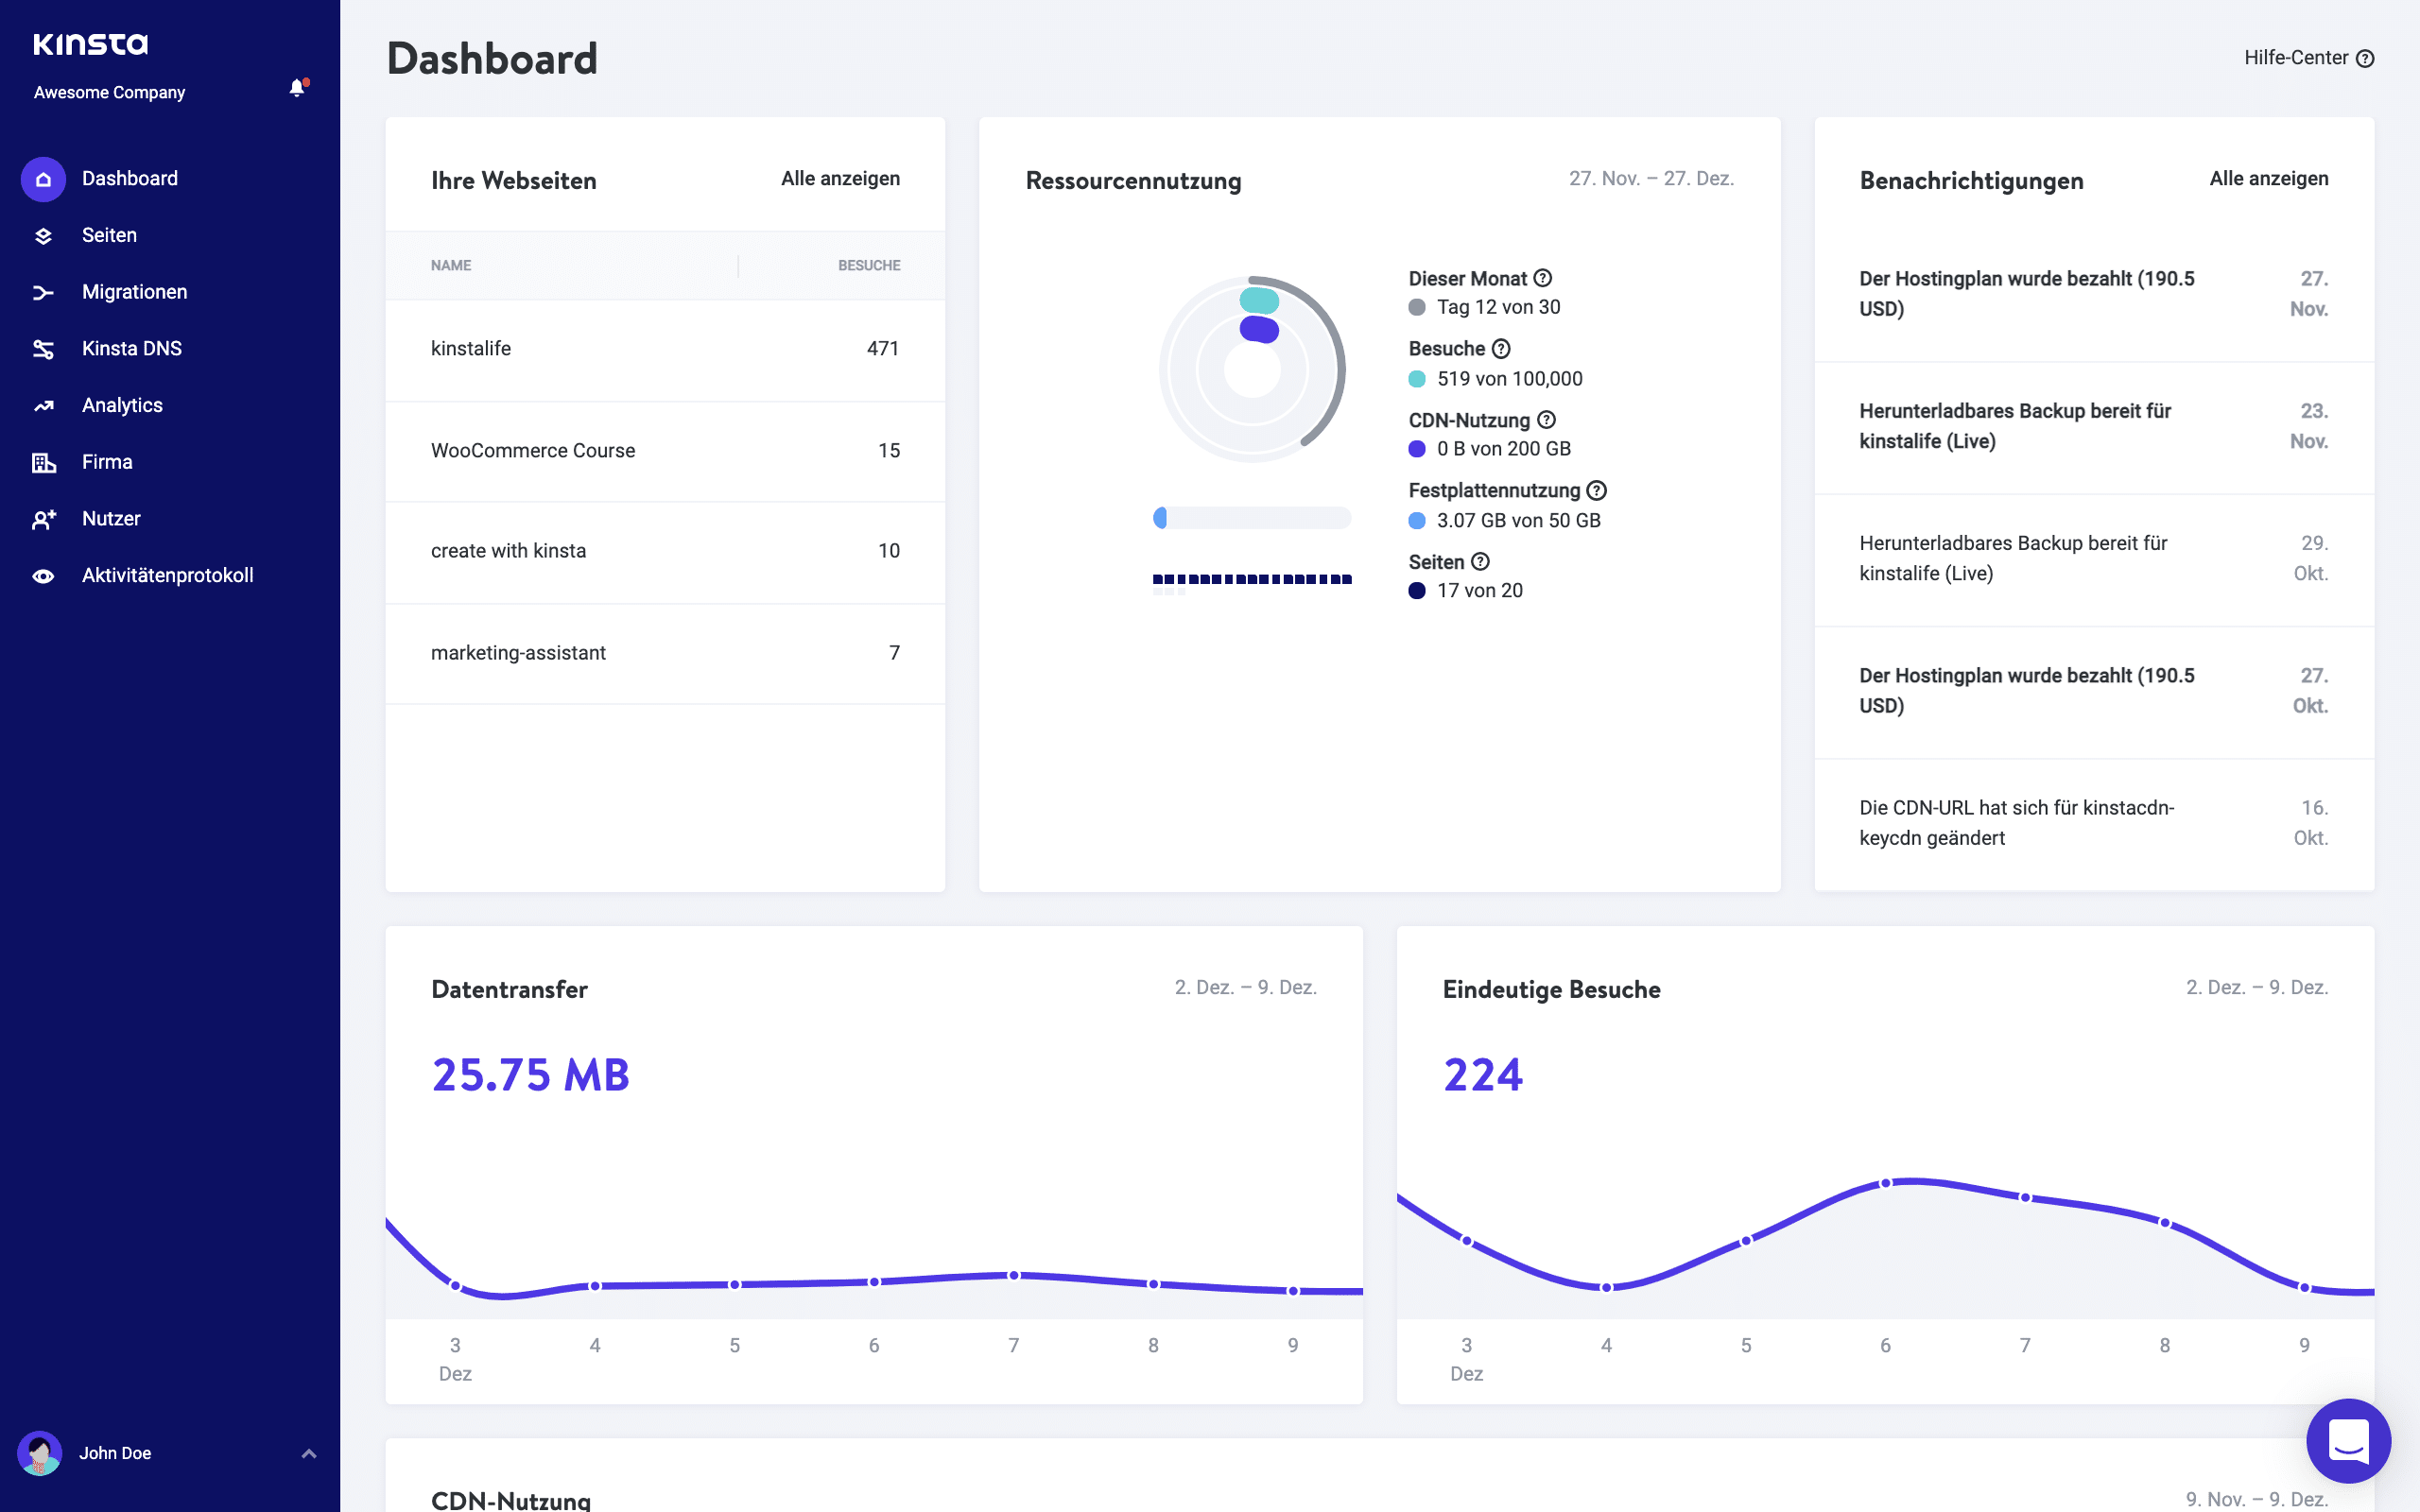
Task: View all Benachrichtigungen with Alle anzeigen
Action: (x=2268, y=178)
